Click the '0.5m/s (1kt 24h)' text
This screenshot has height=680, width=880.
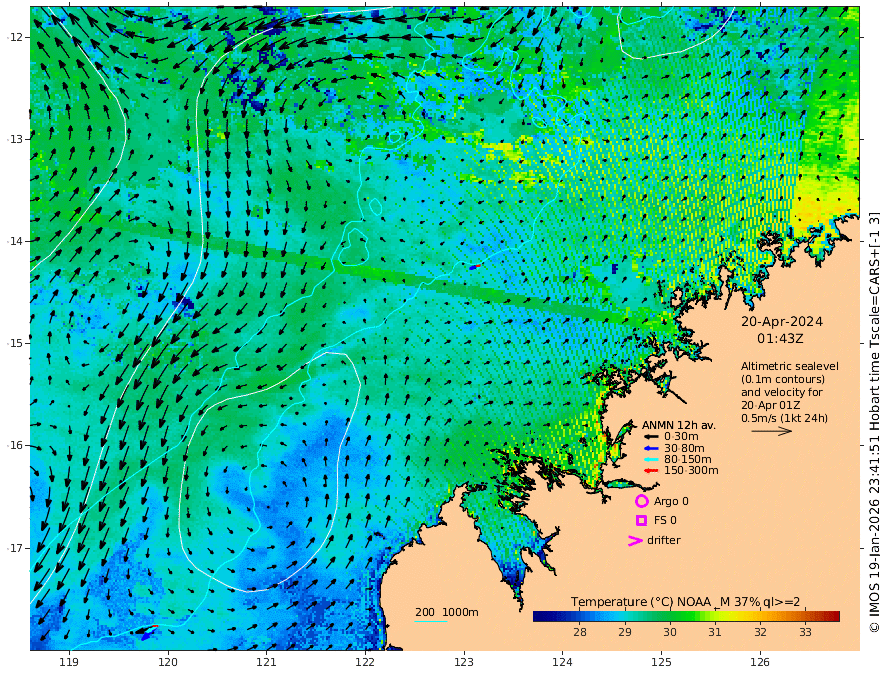(784, 418)
